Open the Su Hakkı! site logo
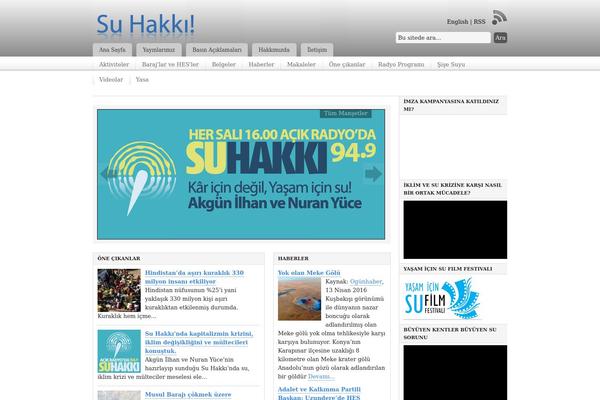This screenshot has width=600, height=400. [145, 24]
